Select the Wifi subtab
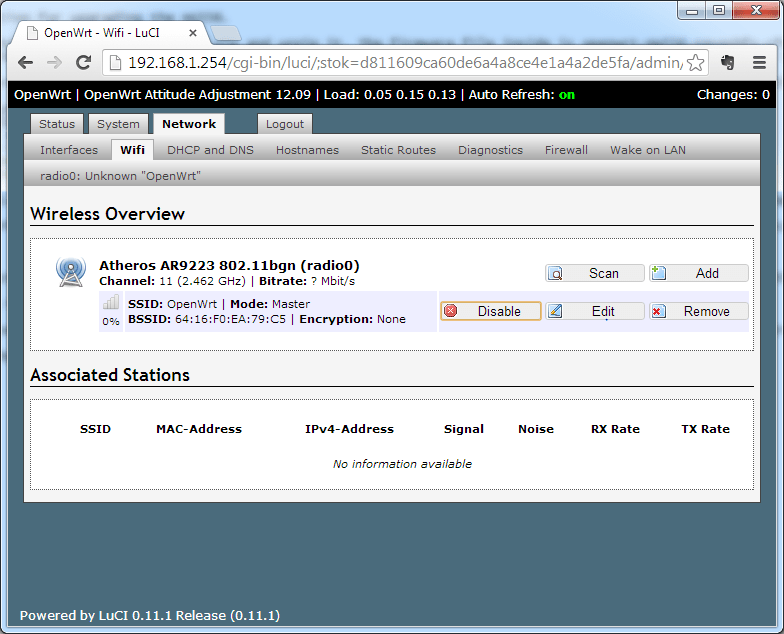The image size is (784, 634). tap(132, 150)
